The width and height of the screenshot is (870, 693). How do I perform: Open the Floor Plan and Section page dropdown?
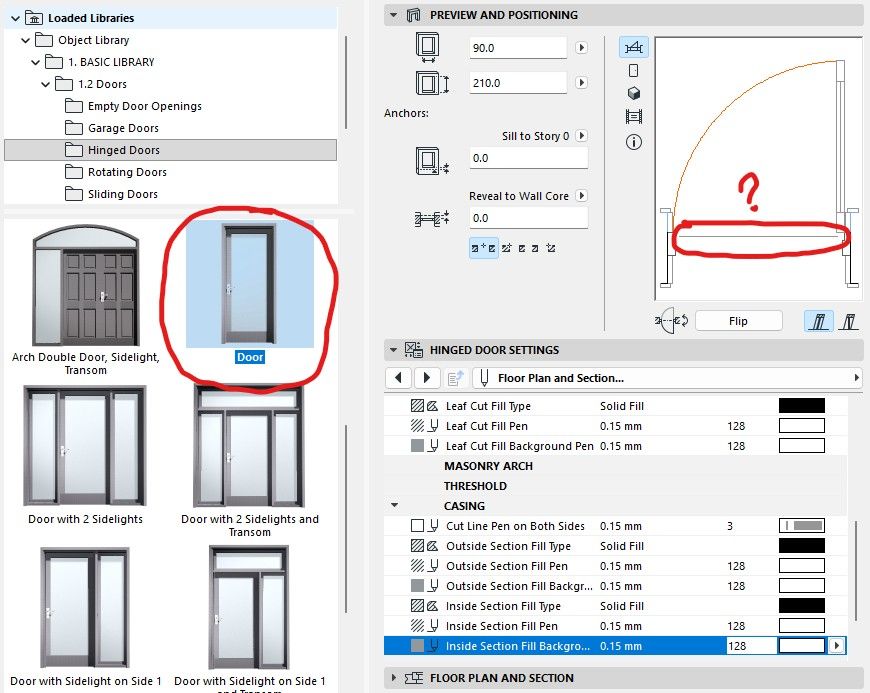856,378
